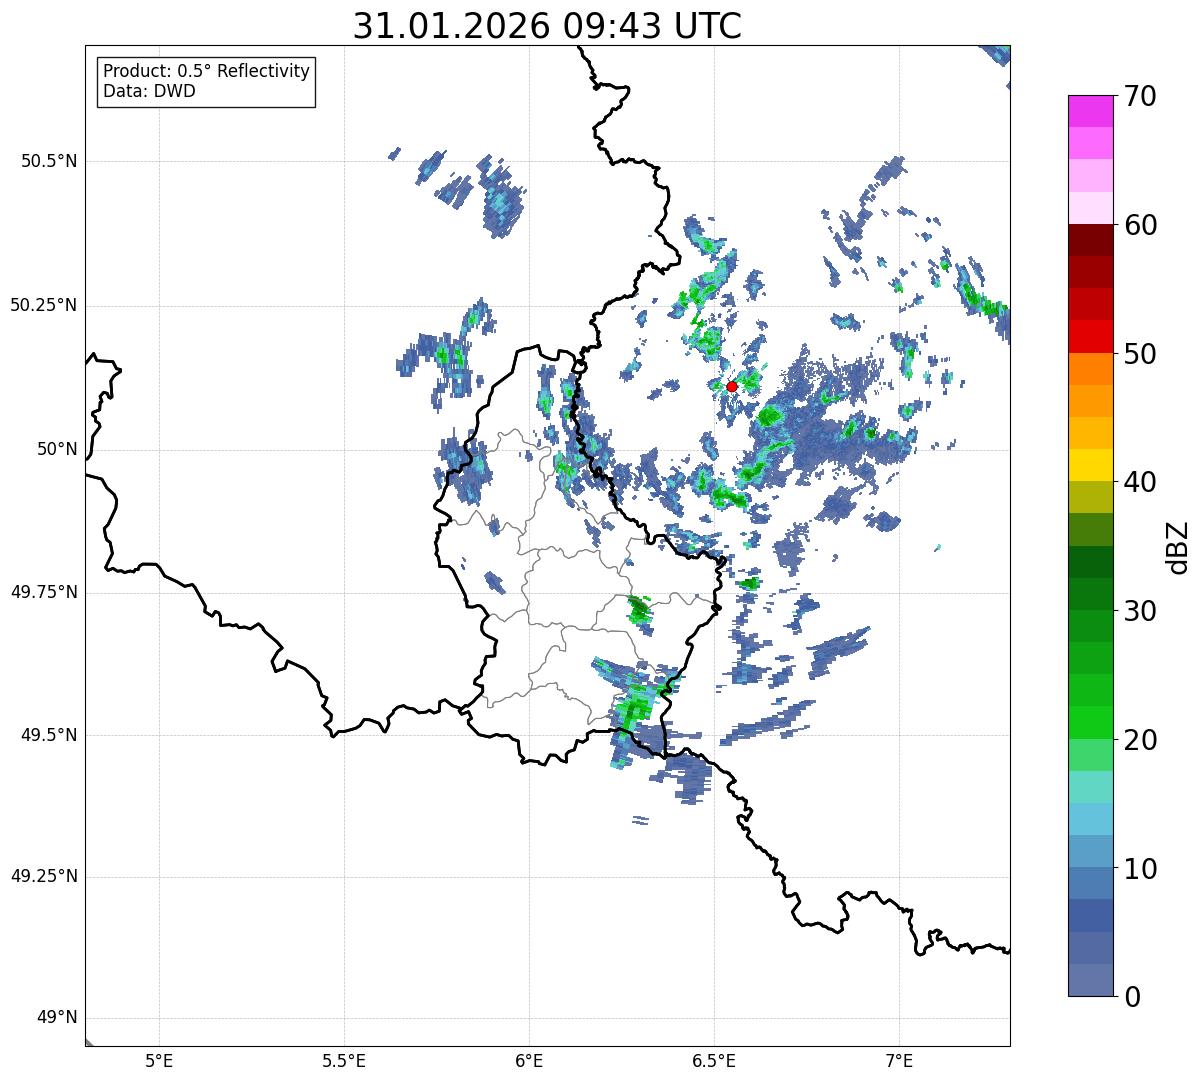This screenshot has height=1081, width=1202.
Task: Click the '7°E' longitude label
Action: (x=899, y=1061)
